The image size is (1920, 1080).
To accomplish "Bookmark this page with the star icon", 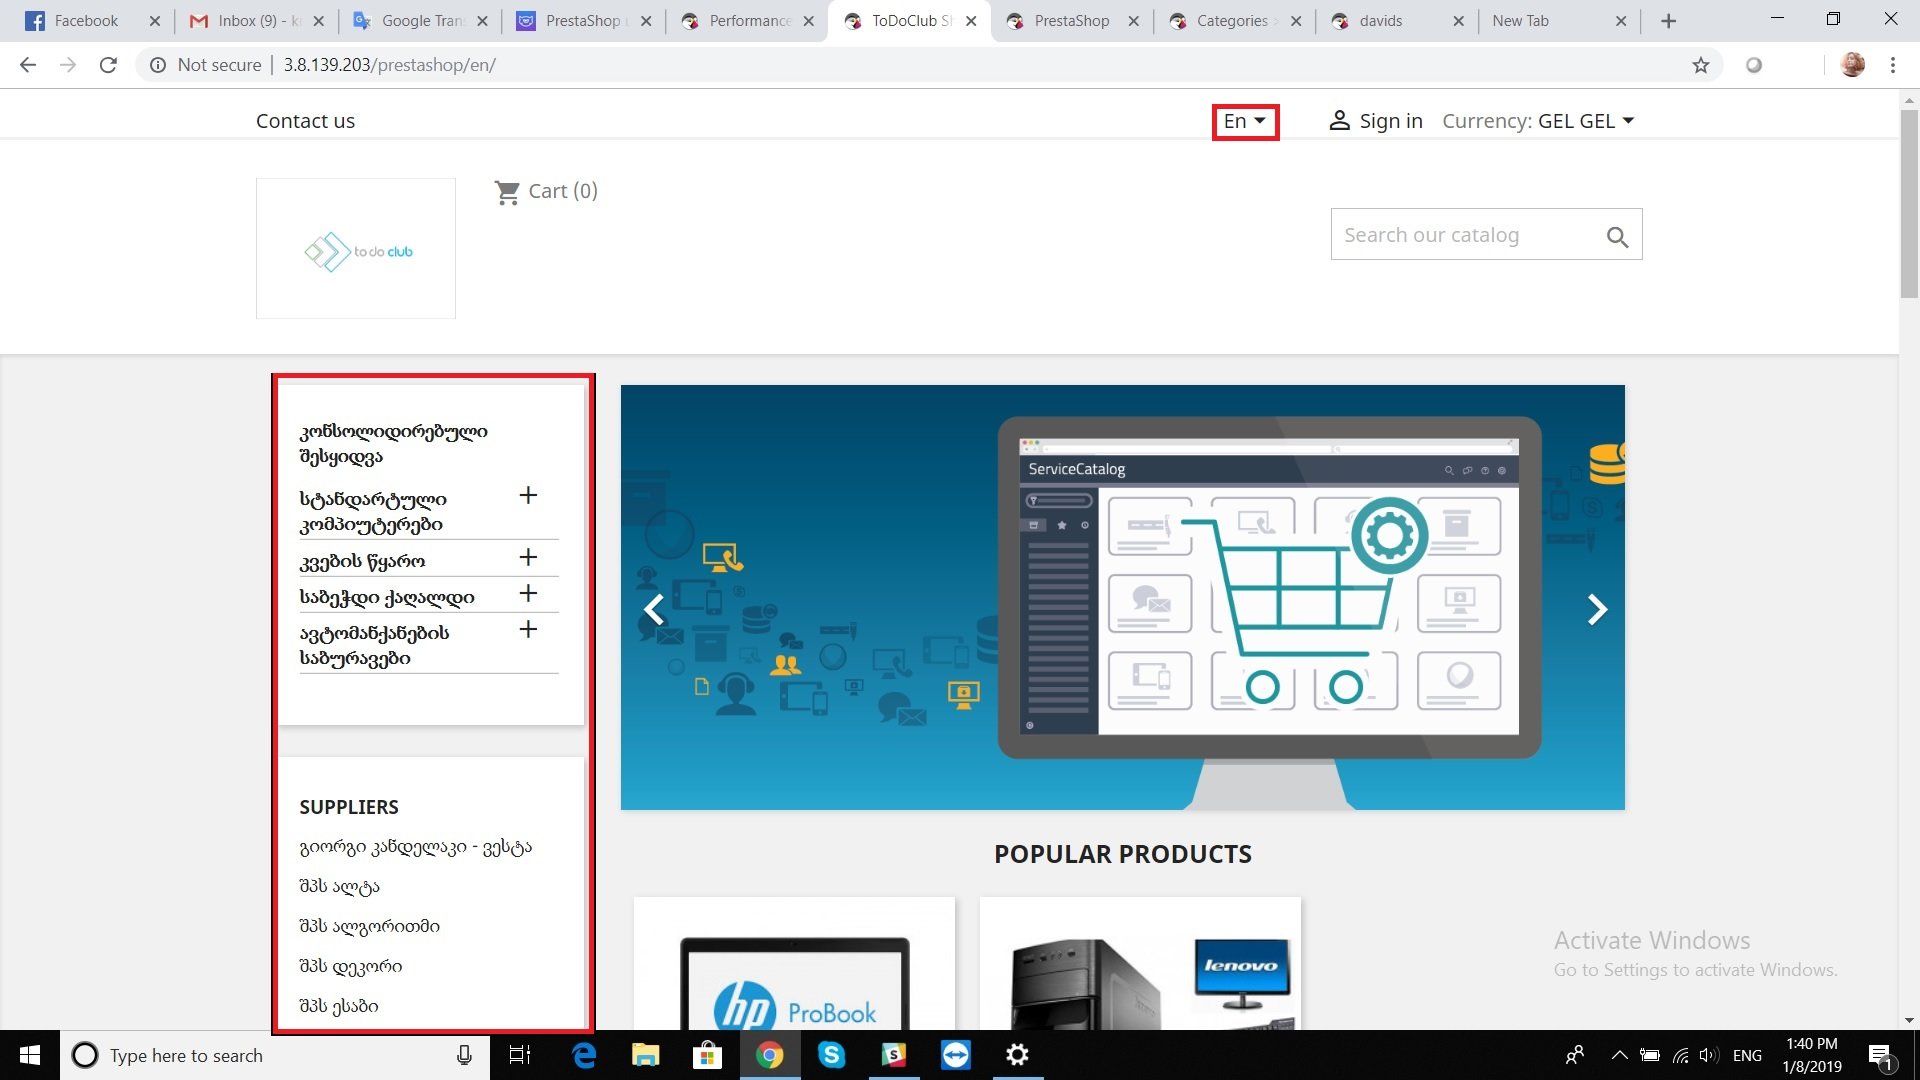I will (x=1701, y=65).
